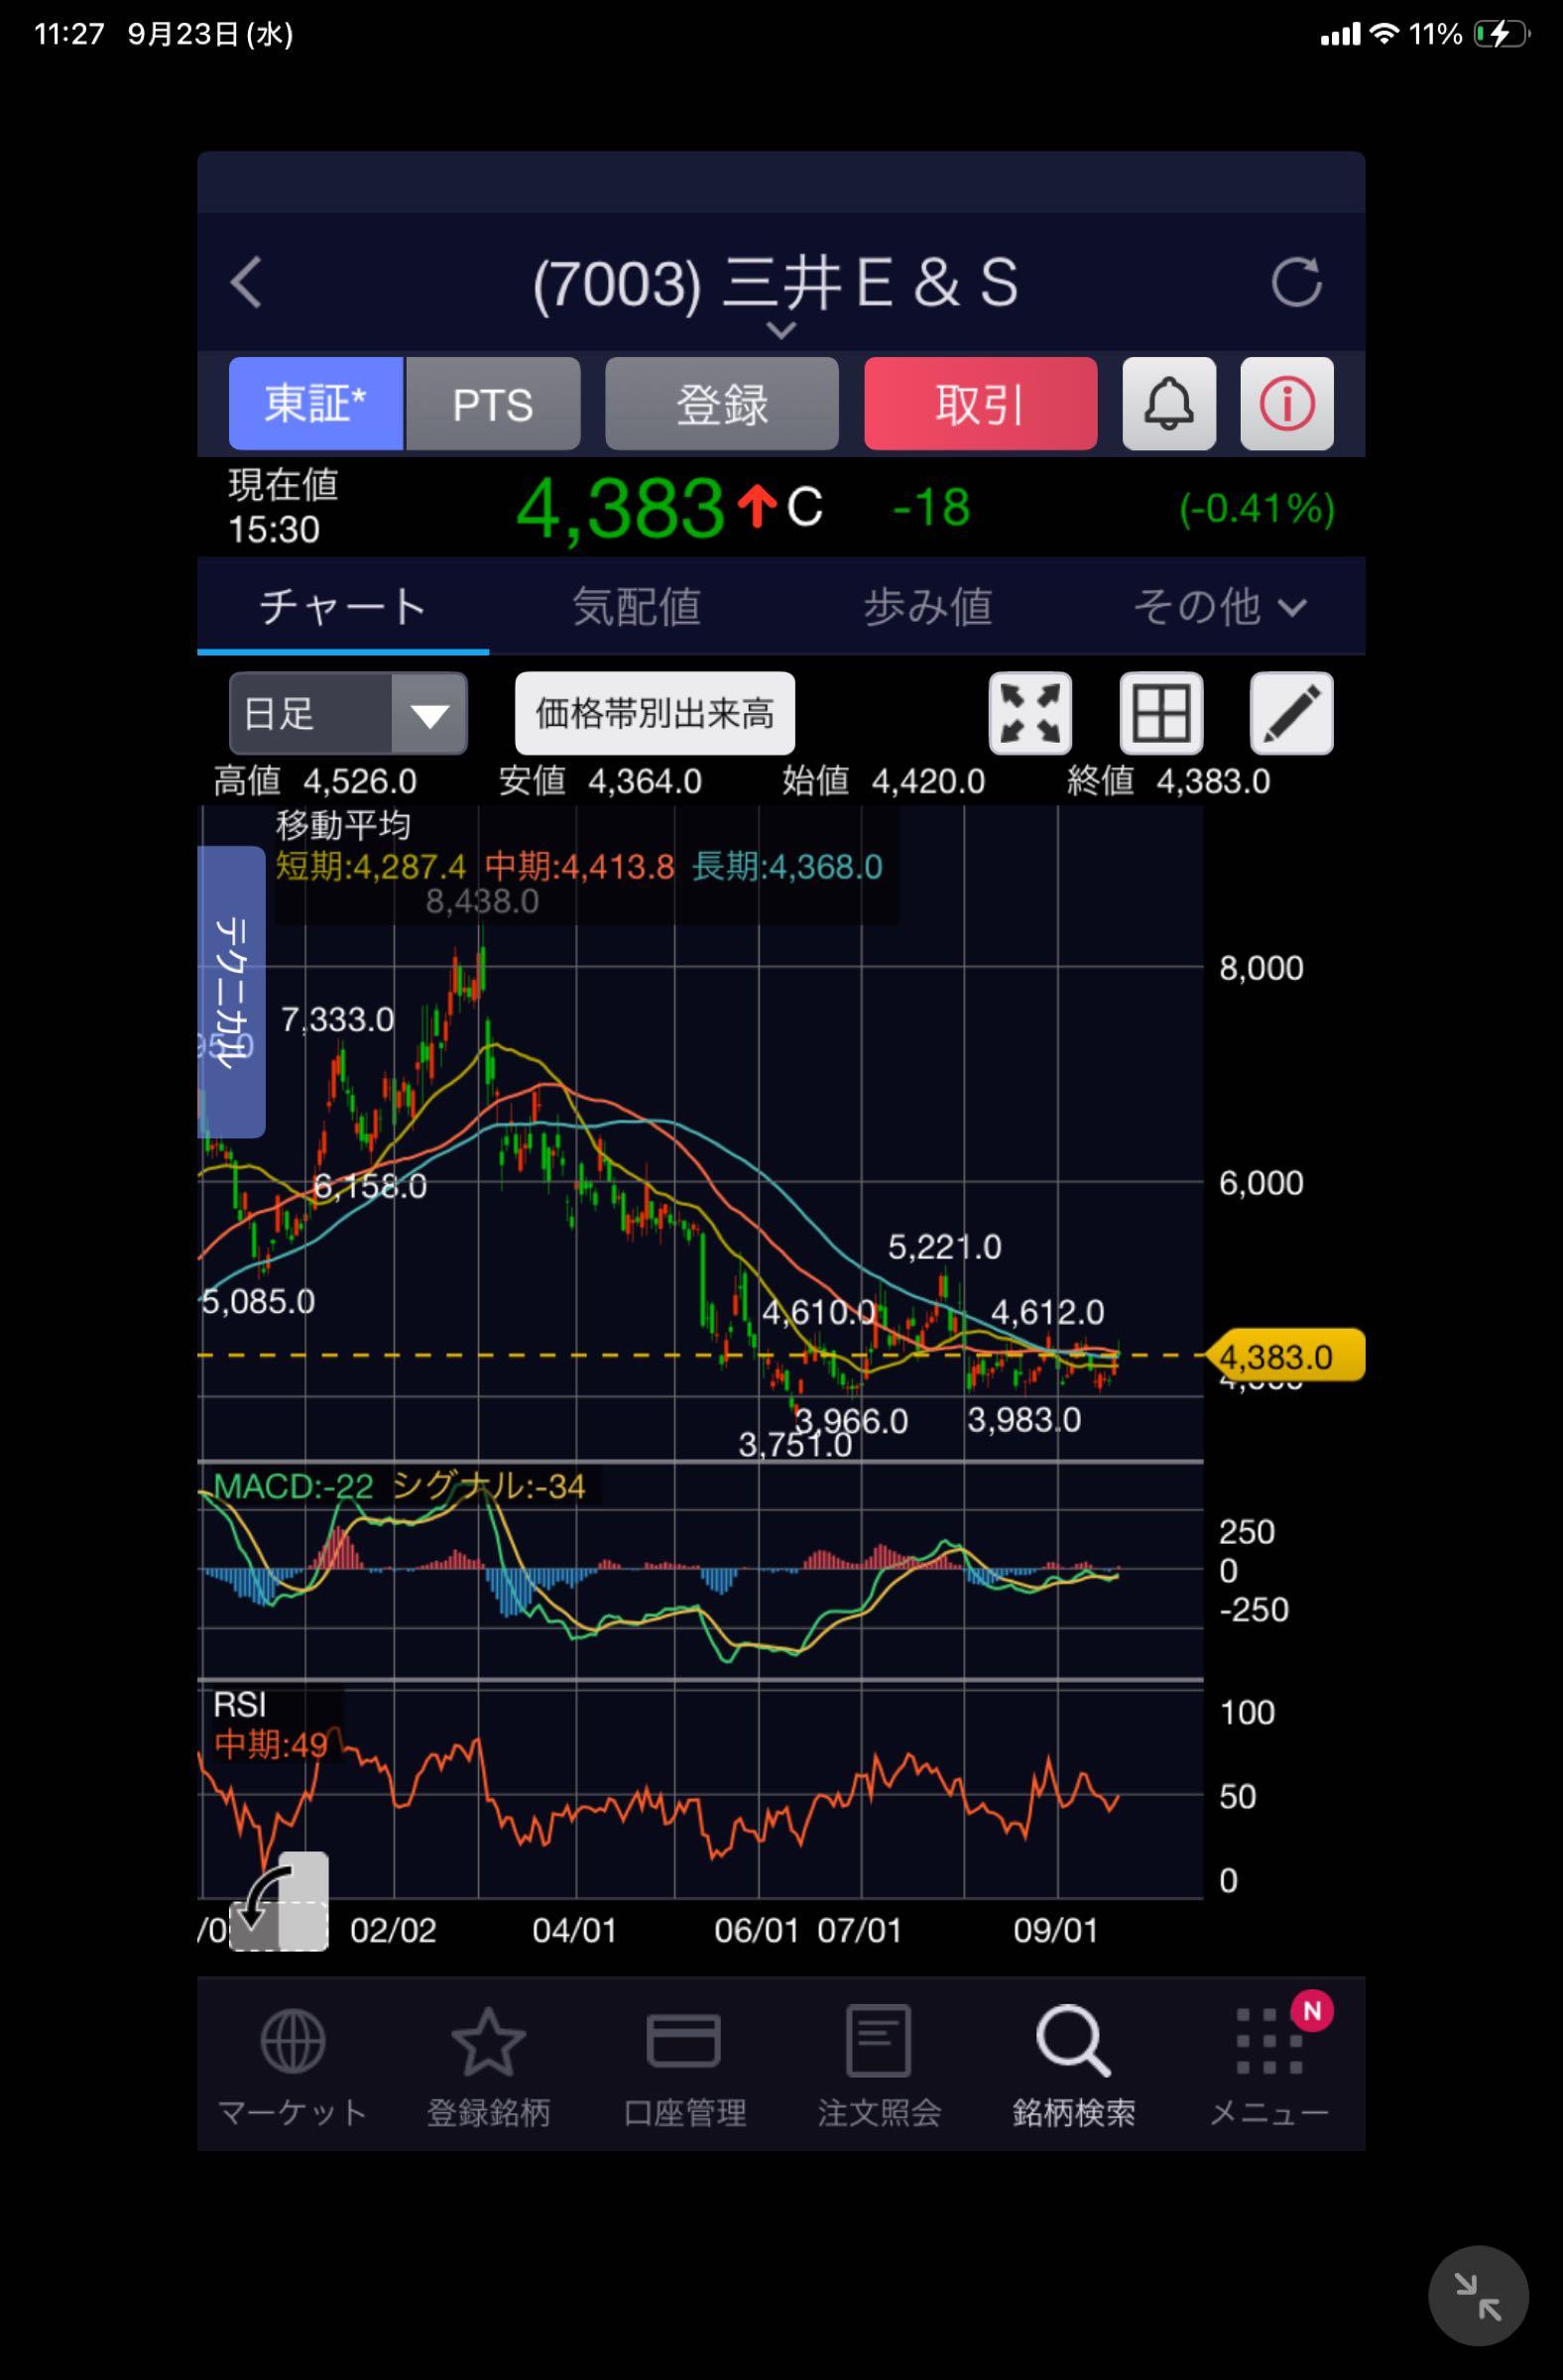
Task: Tap the -18 price change figure
Action: (931, 507)
